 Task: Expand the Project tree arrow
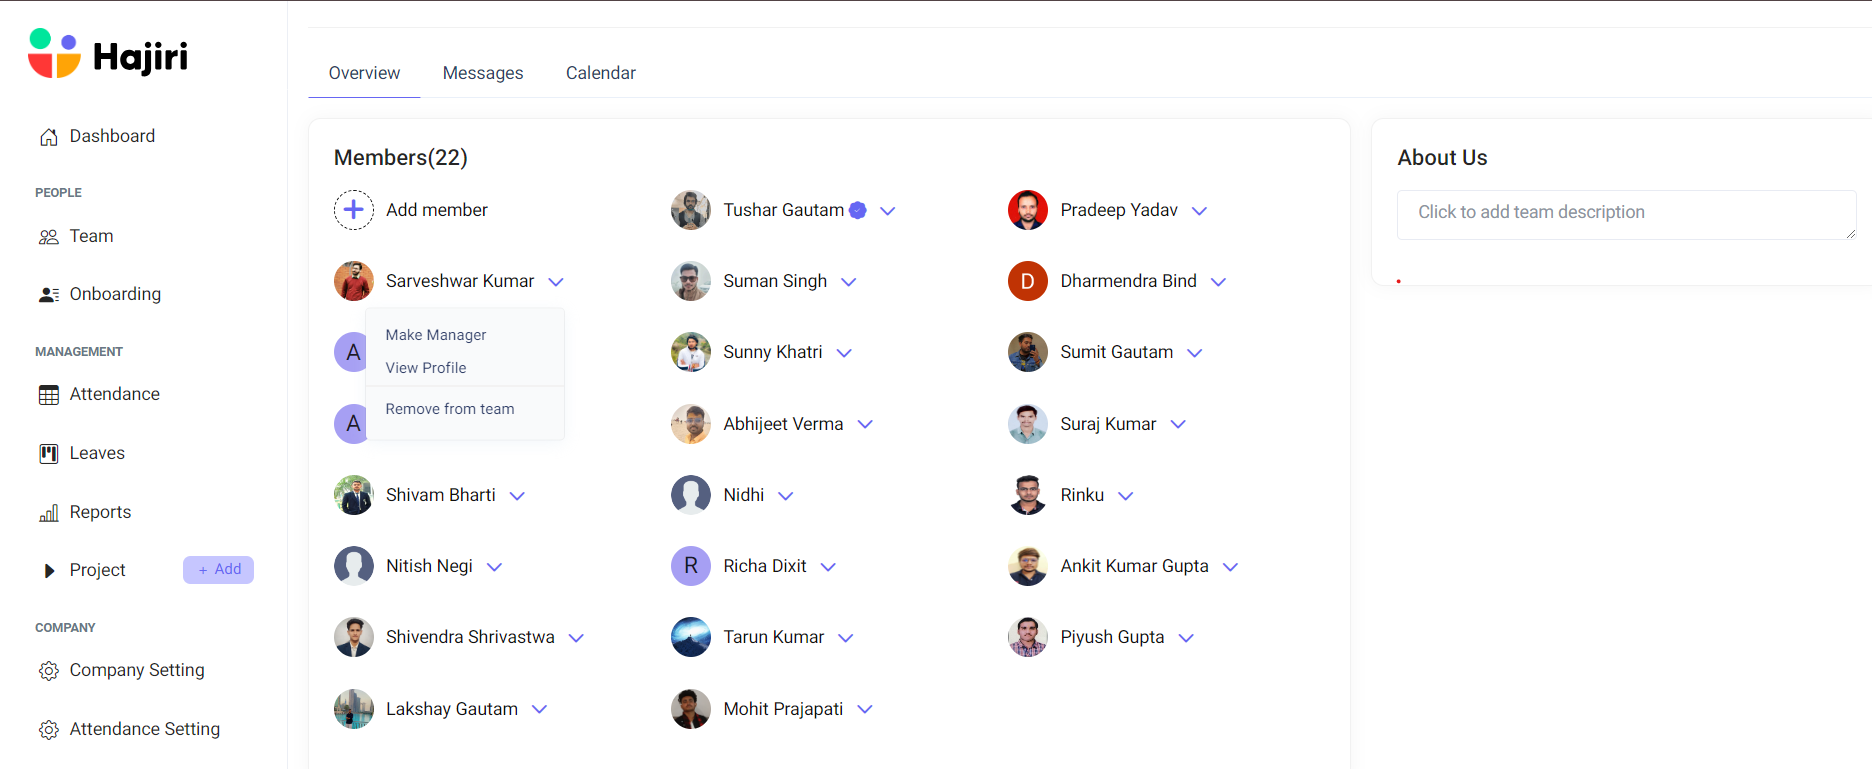click(x=49, y=571)
